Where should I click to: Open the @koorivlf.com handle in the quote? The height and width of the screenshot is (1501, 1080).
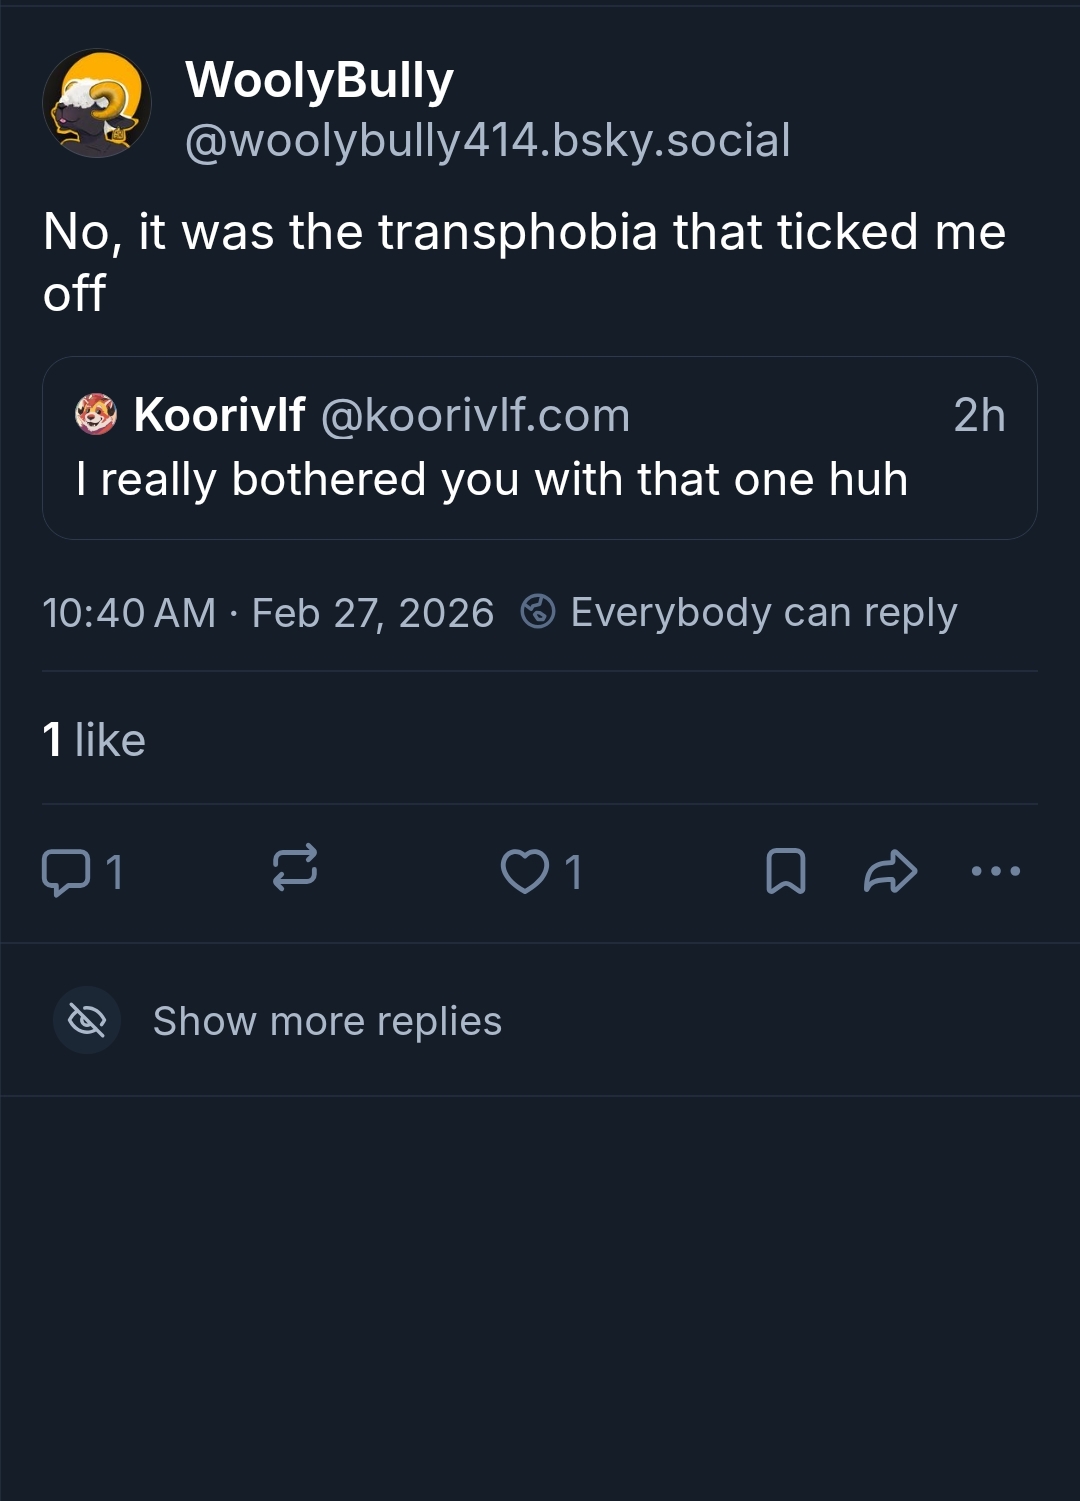pos(475,415)
